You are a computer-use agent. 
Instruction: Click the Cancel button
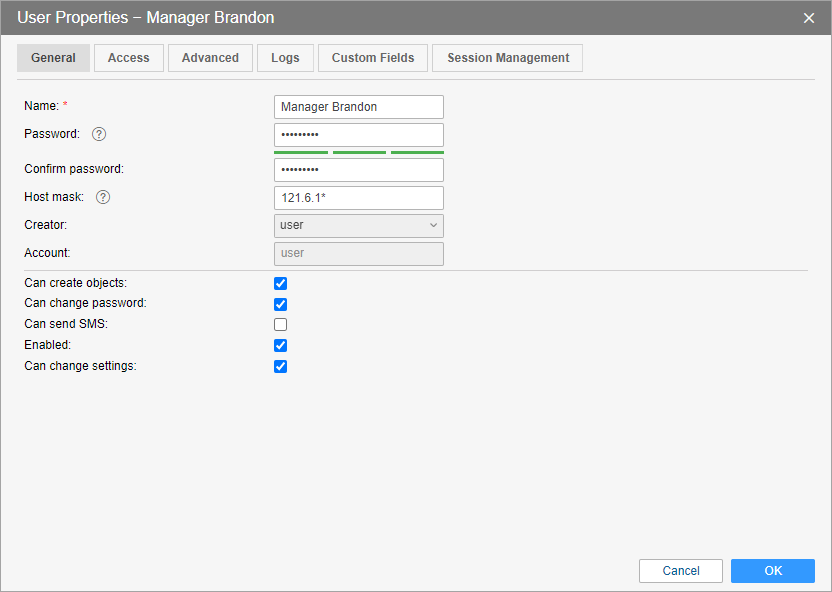click(681, 571)
